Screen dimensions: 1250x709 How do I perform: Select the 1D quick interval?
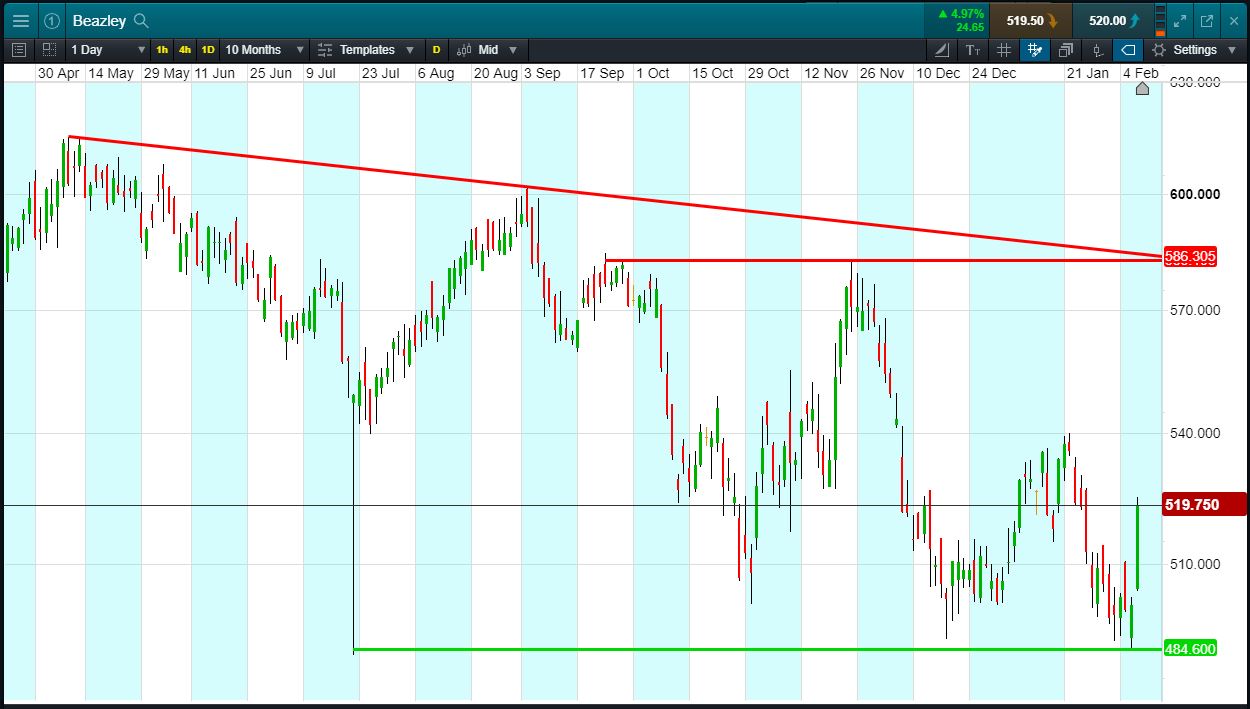[208, 49]
